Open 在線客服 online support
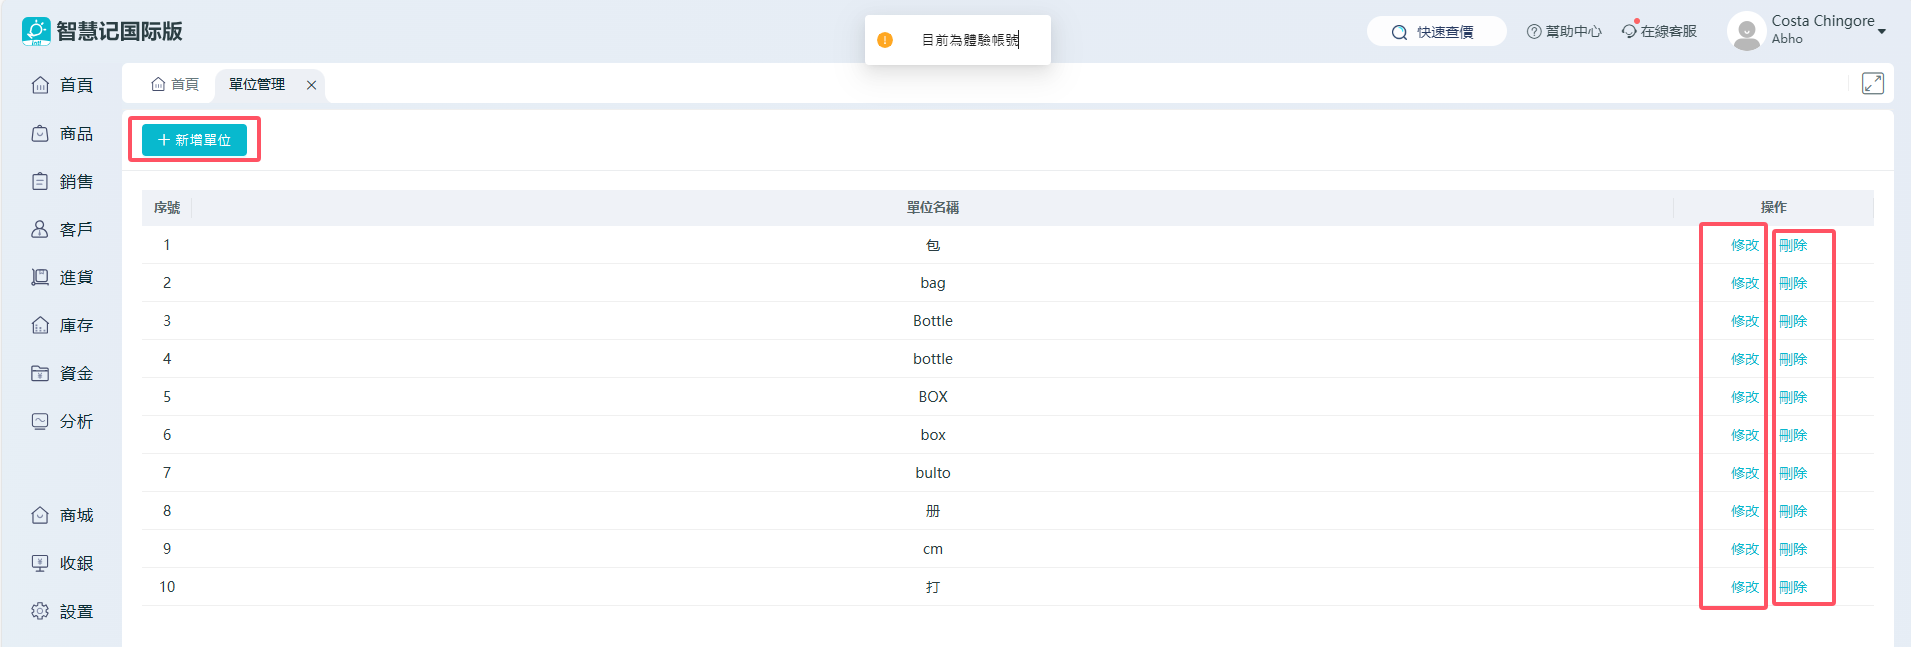Viewport: 1911px width, 647px height. click(x=1660, y=32)
